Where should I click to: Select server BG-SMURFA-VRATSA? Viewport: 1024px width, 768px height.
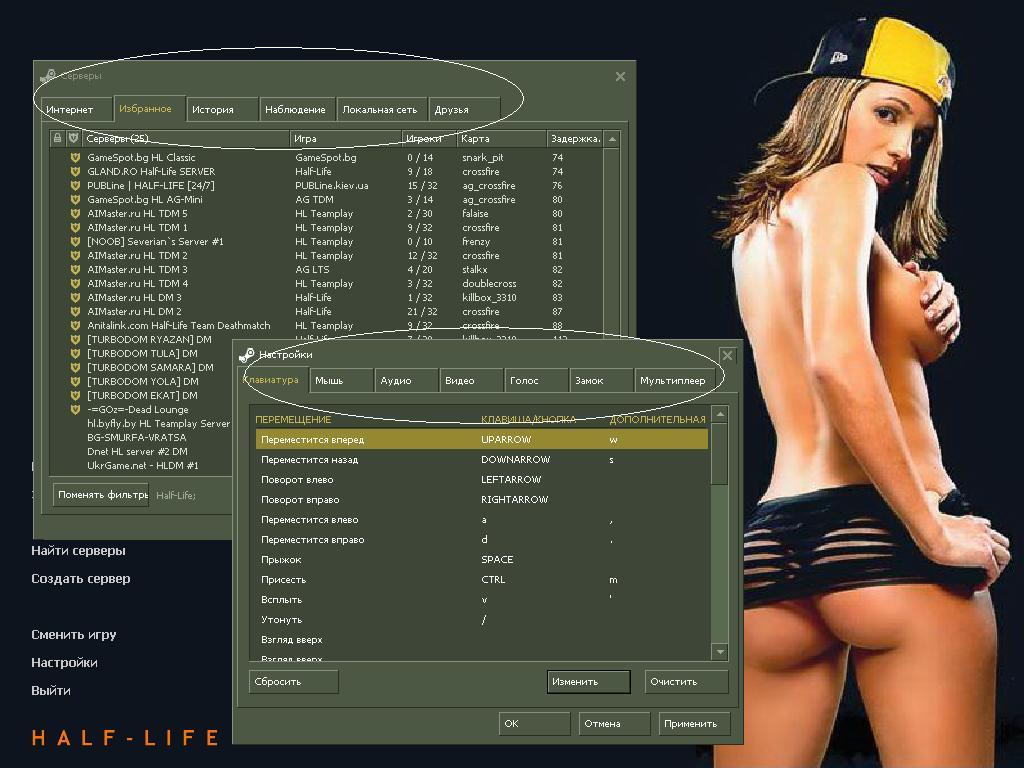[136, 438]
